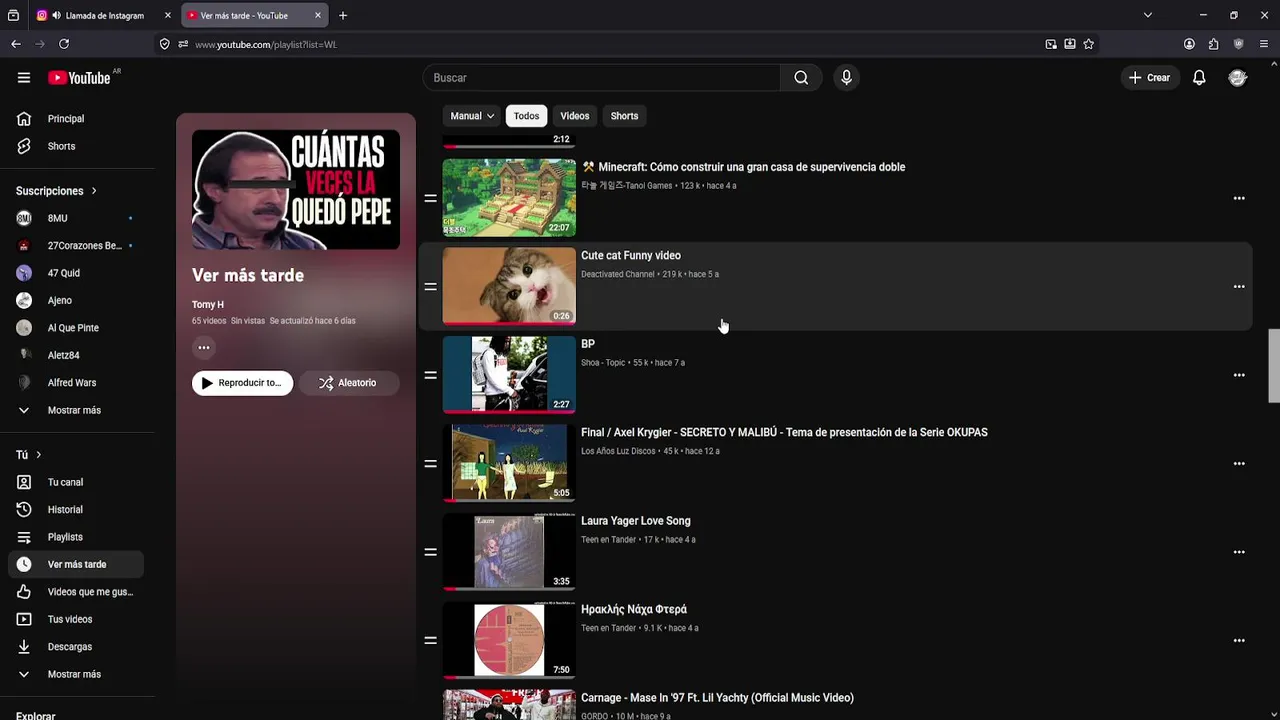Open the Minecraft casa de supervivencia thumbnail
This screenshot has height=720, width=1280.
tap(509, 198)
